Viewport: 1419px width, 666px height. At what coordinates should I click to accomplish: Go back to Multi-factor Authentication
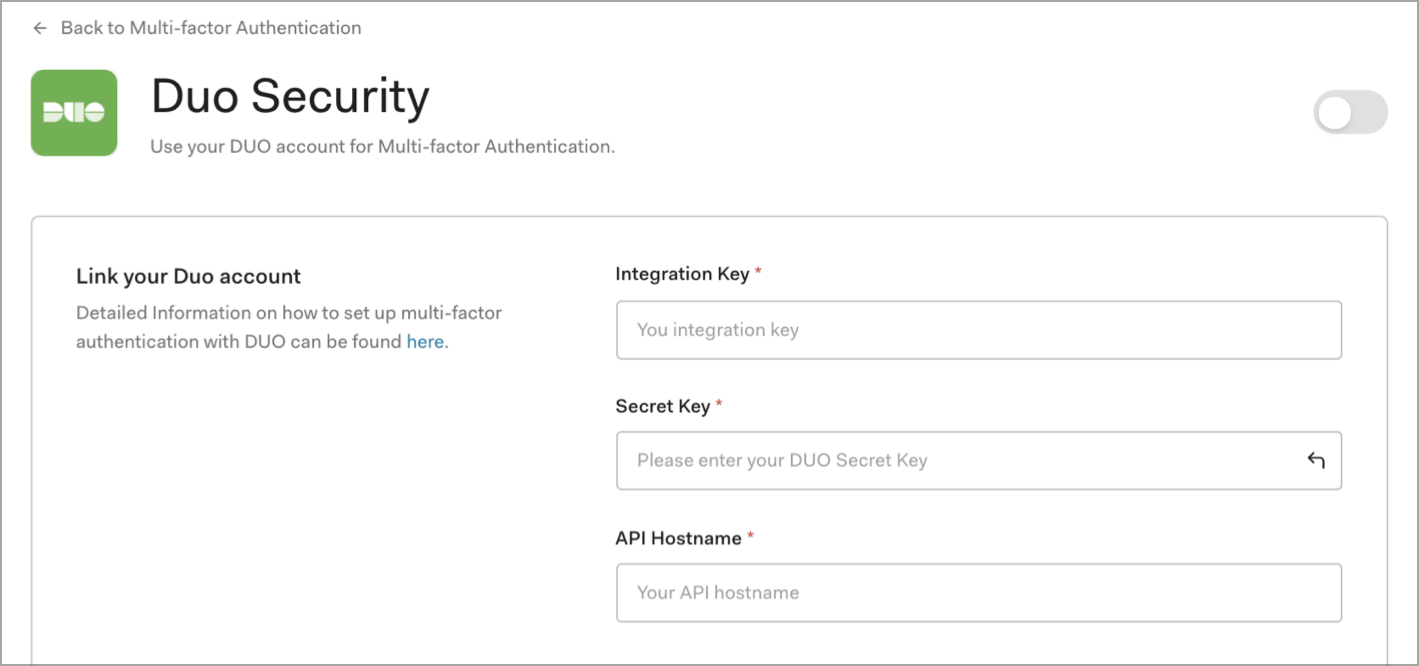(x=211, y=28)
